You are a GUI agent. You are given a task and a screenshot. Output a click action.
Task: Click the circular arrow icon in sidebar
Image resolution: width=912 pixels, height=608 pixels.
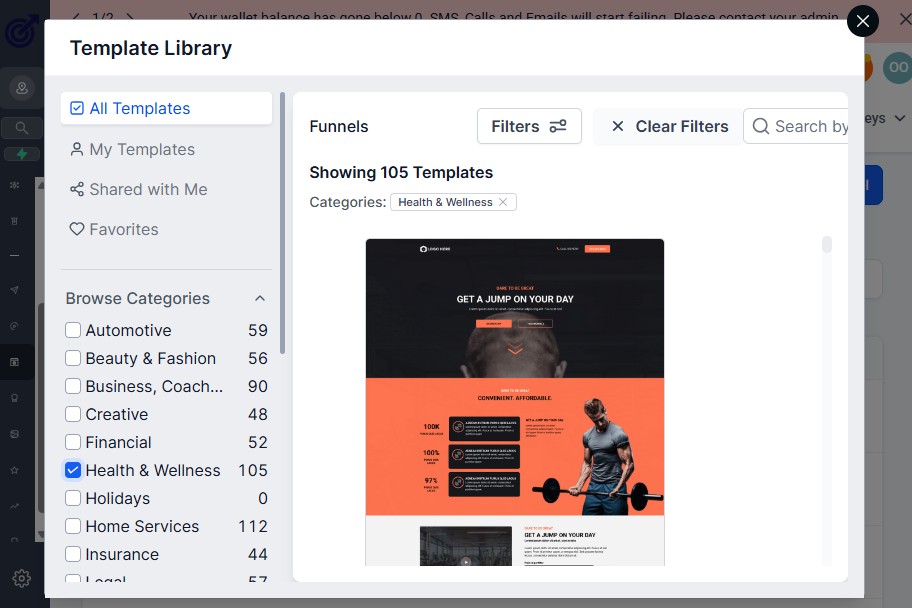point(15,326)
